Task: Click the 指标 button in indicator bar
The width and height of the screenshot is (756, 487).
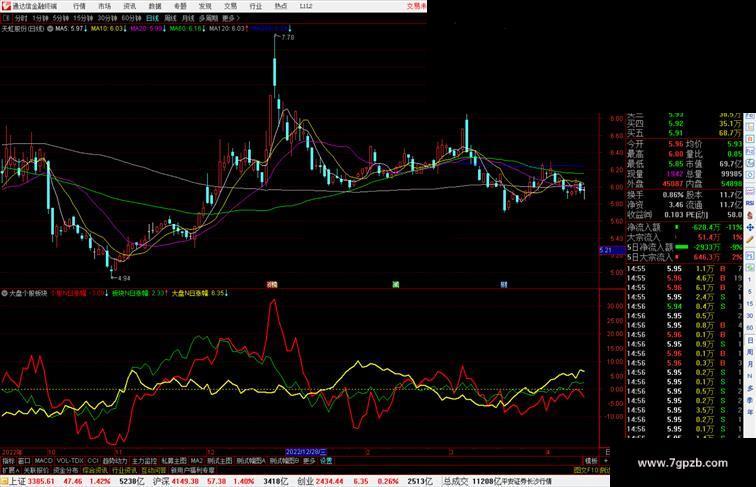Action: [8, 461]
